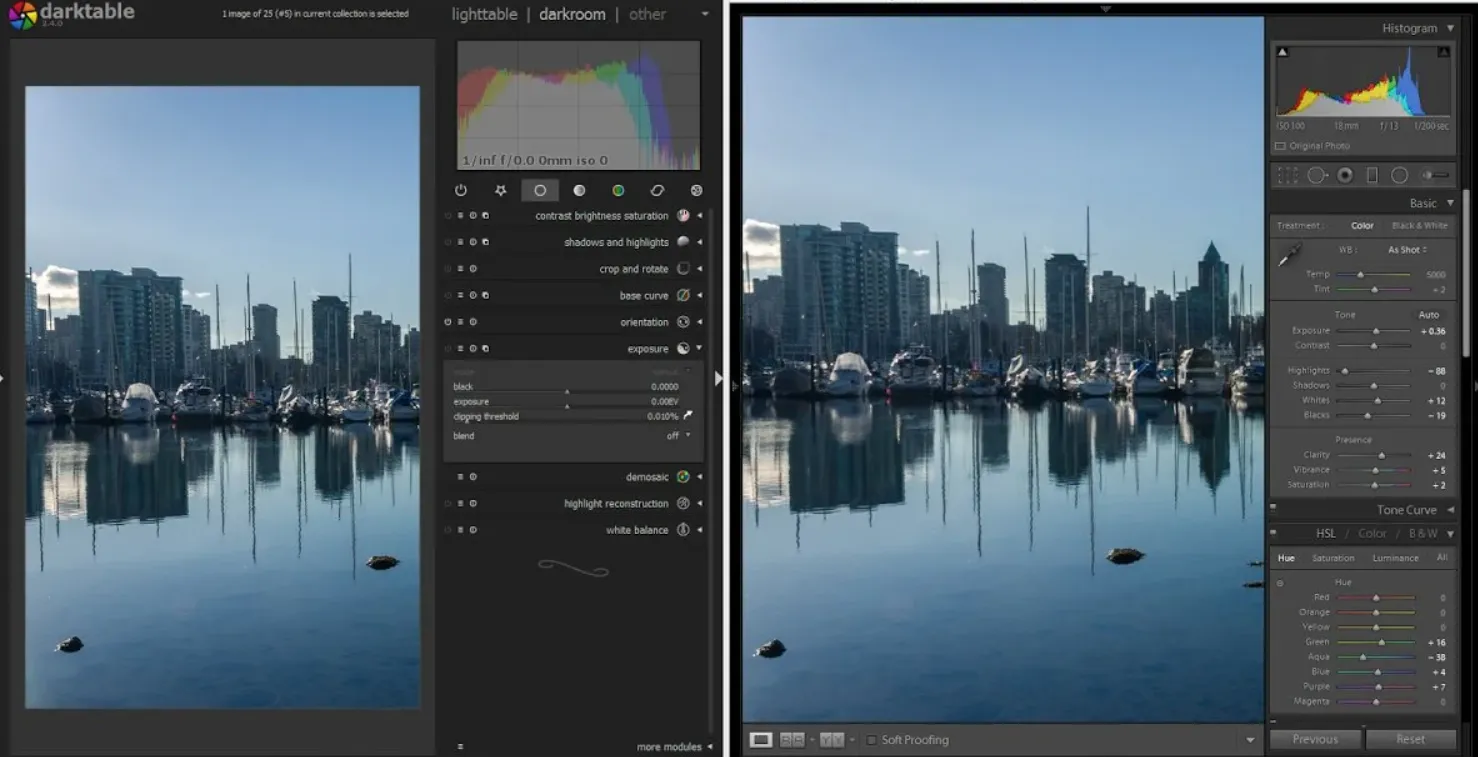
Task: Switch to the HSL Saturation tab
Action: (x=1332, y=558)
